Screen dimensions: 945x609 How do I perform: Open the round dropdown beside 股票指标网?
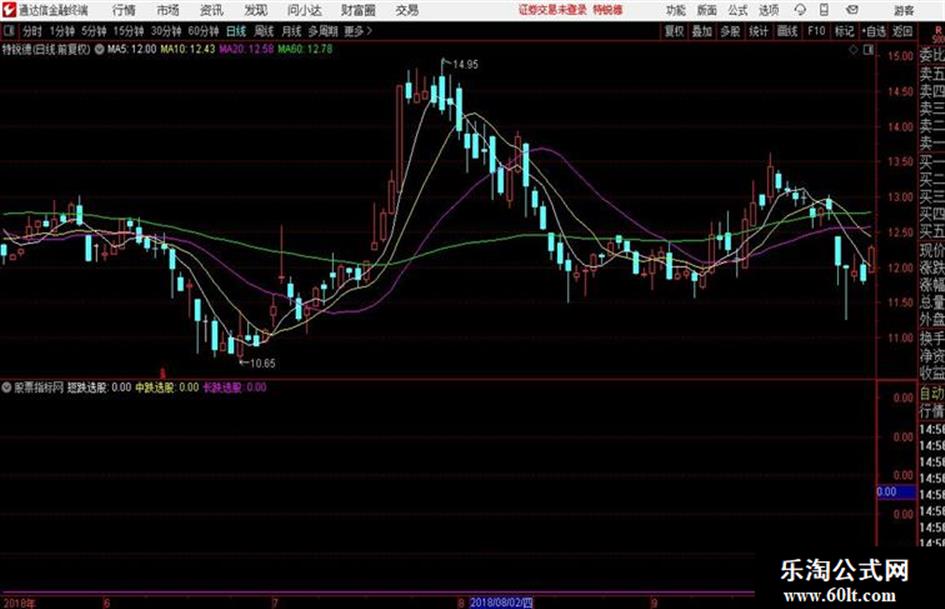pyautogui.click(x=7, y=387)
